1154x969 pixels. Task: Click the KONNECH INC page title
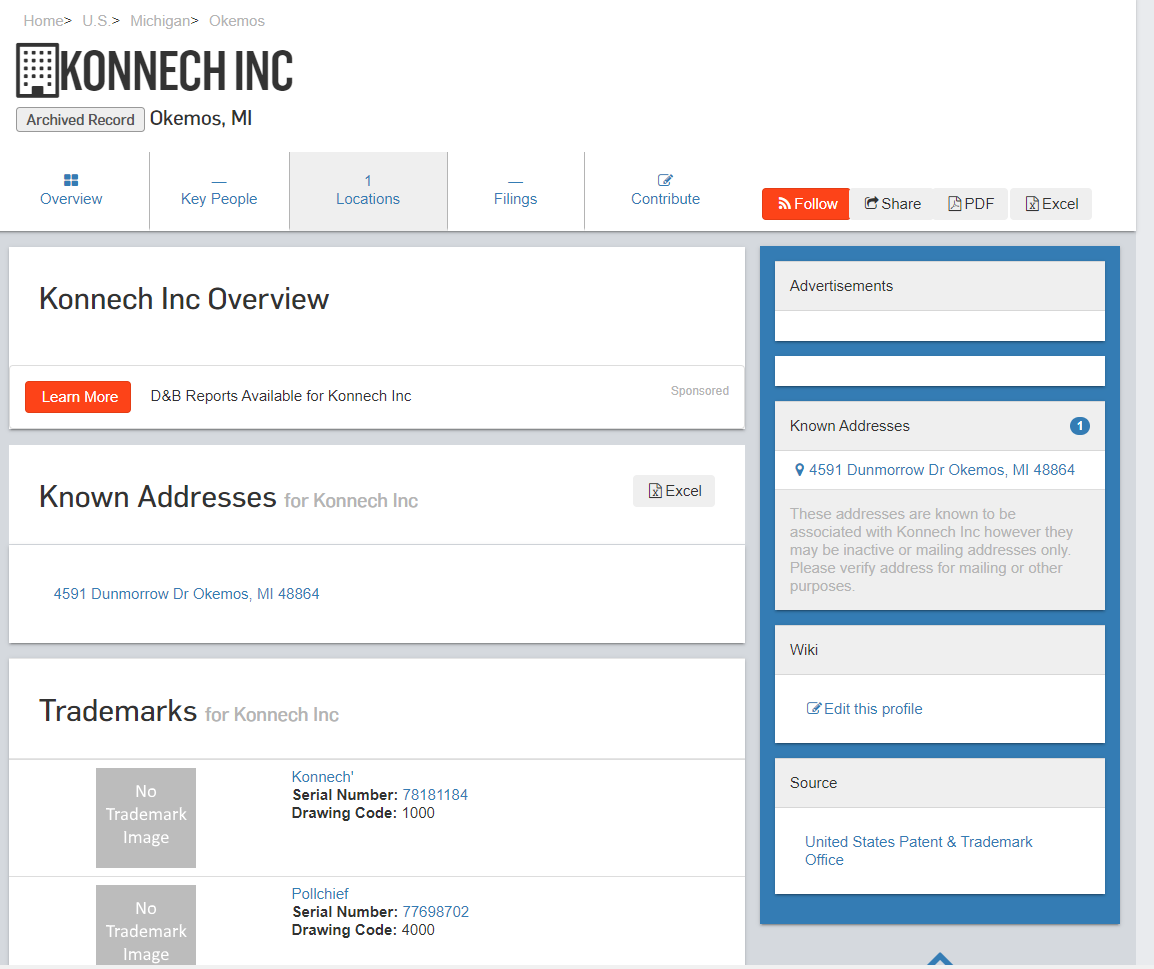pos(177,71)
